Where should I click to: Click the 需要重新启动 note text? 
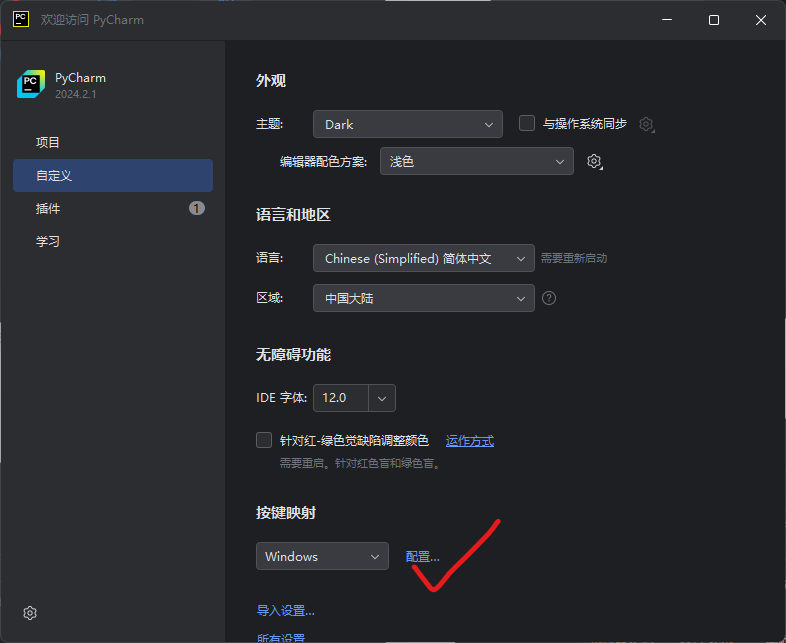pyautogui.click(x=574, y=258)
